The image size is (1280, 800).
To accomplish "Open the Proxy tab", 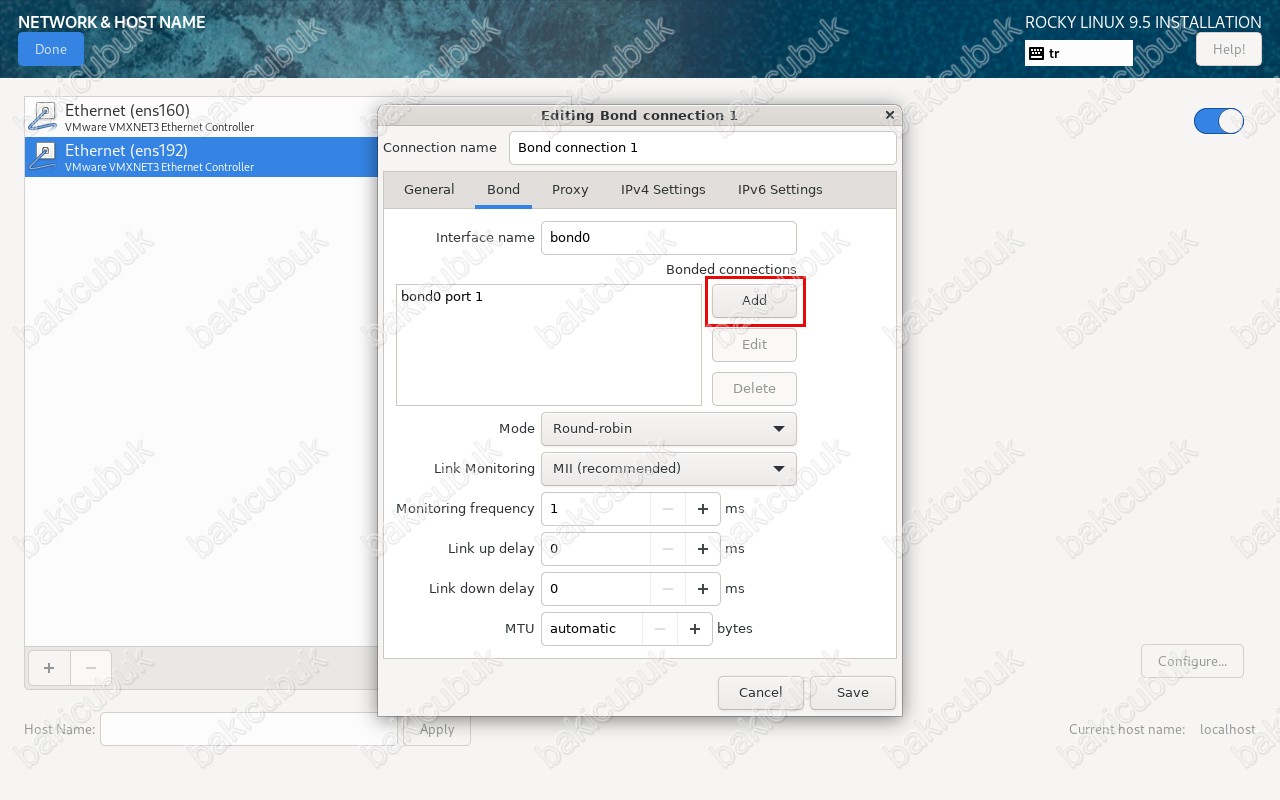I will click(x=570, y=189).
